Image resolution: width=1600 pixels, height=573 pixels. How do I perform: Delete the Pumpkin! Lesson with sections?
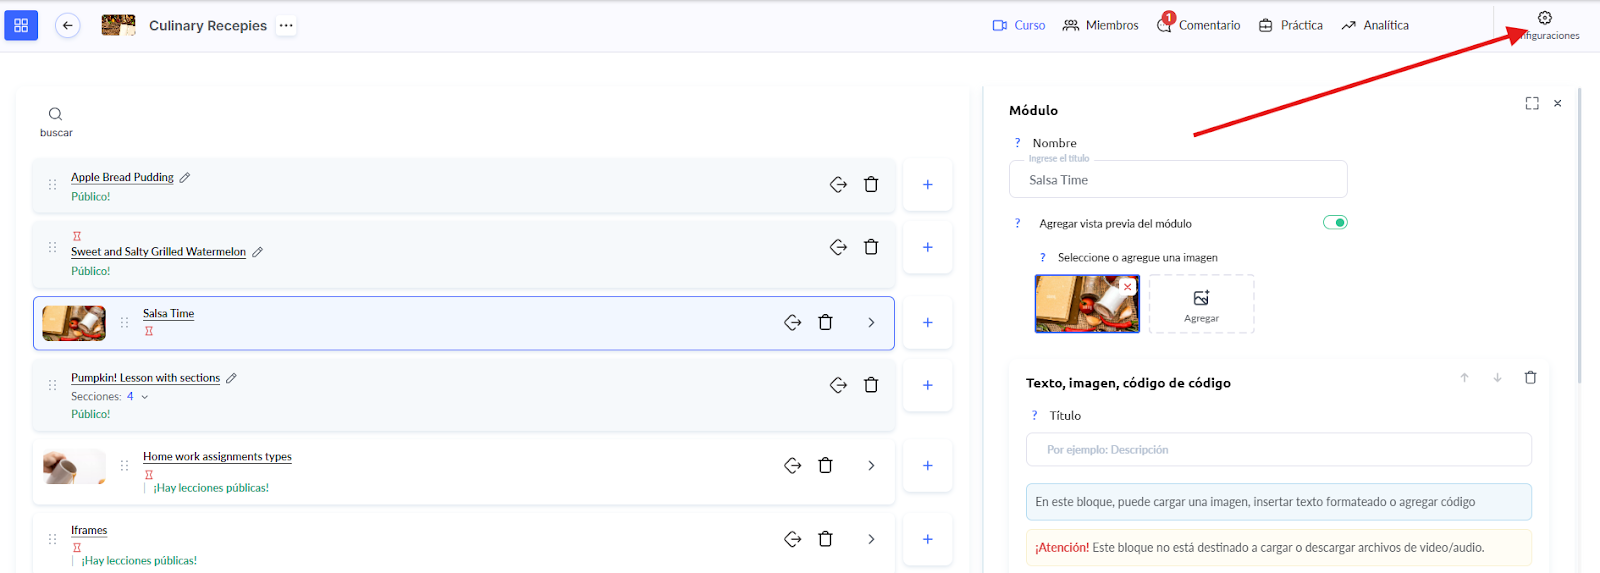tap(871, 385)
